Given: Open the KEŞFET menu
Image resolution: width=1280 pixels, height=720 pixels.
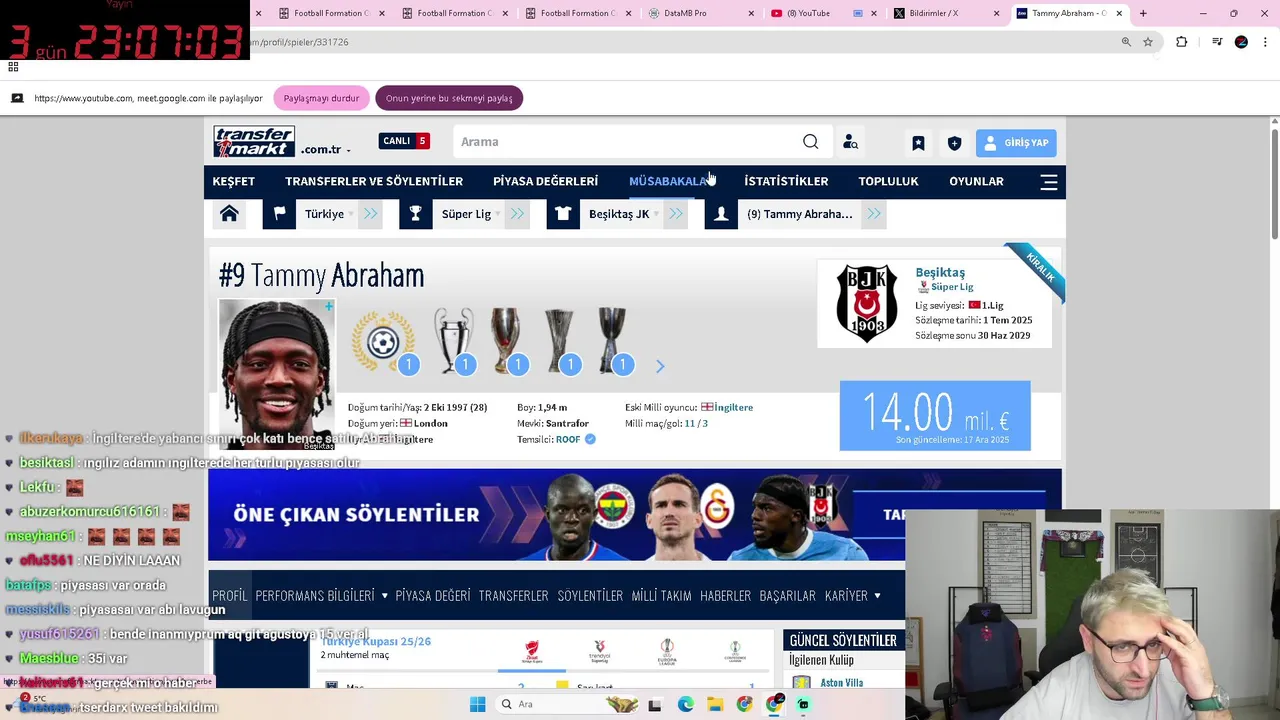Looking at the screenshot, I should pyautogui.click(x=234, y=181).
